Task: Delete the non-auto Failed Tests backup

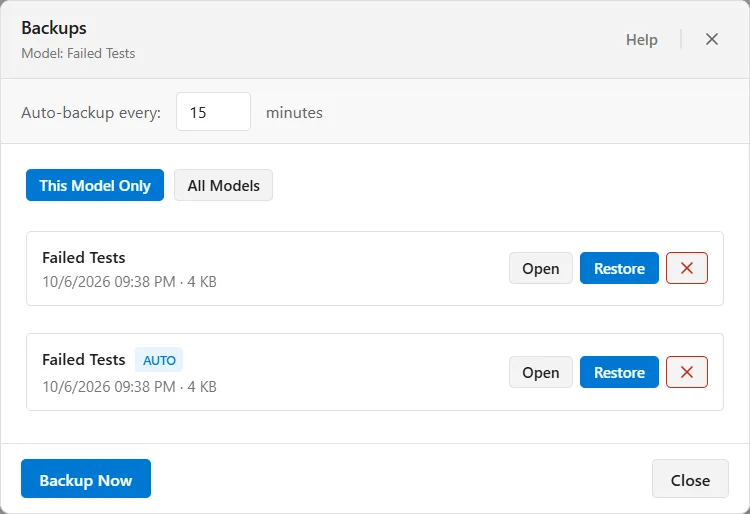Action: [x=686, y=268]
